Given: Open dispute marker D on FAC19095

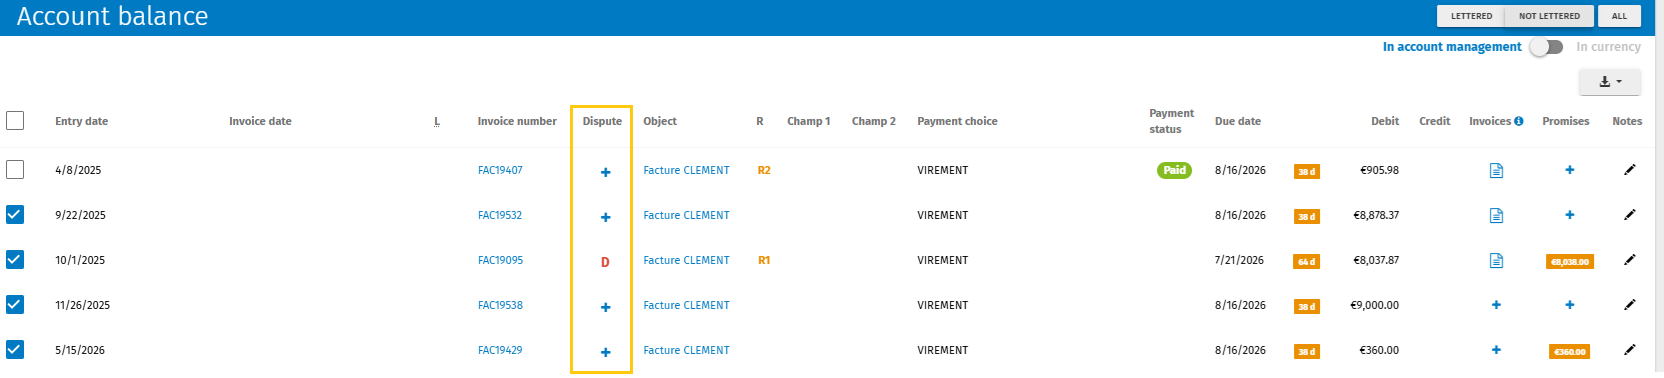Looking at the screenshot, I should coord(605,262).
